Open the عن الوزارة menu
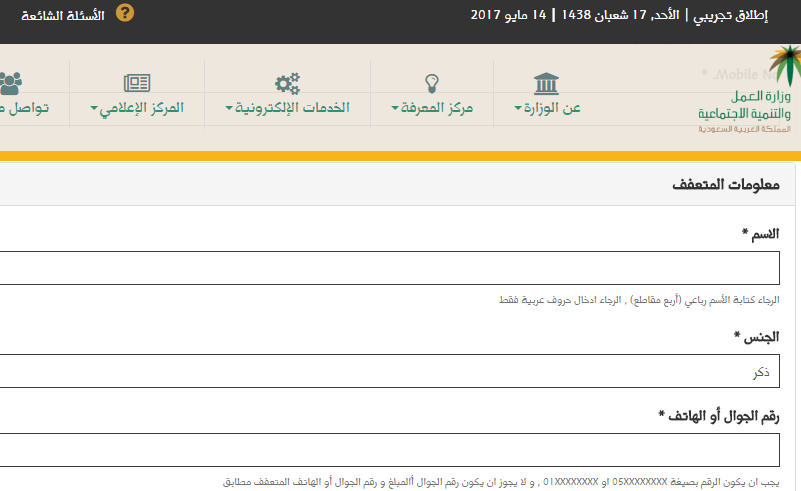This screenshot has width=801, height=491. click(x=552, y=108)
